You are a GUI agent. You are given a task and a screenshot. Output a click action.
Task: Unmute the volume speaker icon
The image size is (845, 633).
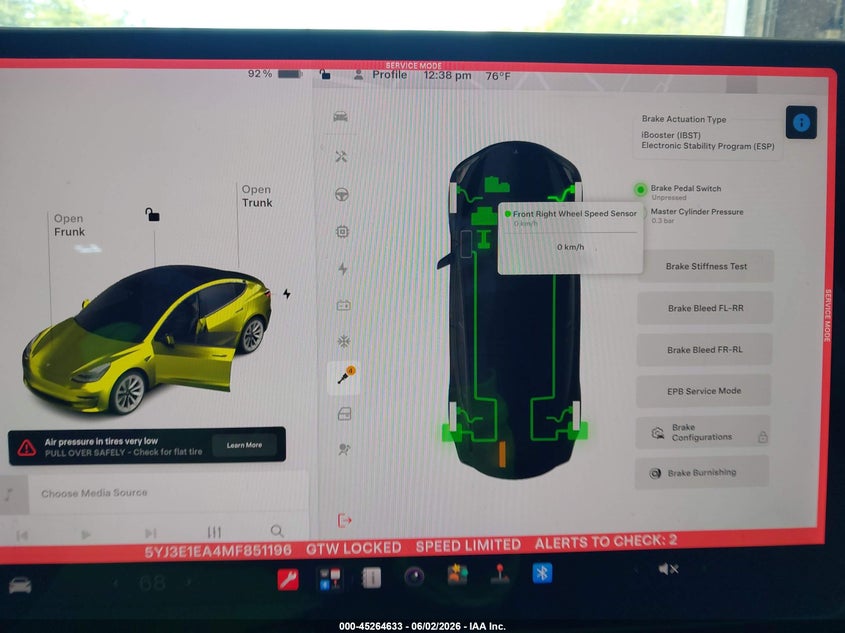click(x=667, y=569)
